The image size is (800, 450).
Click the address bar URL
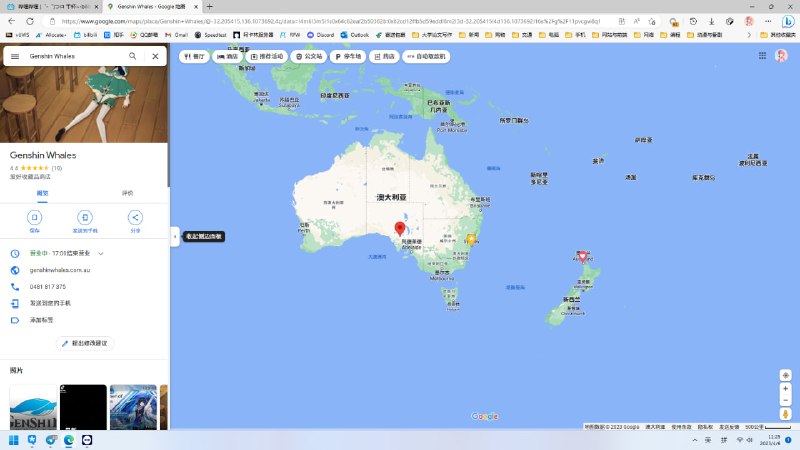point(331,21)
